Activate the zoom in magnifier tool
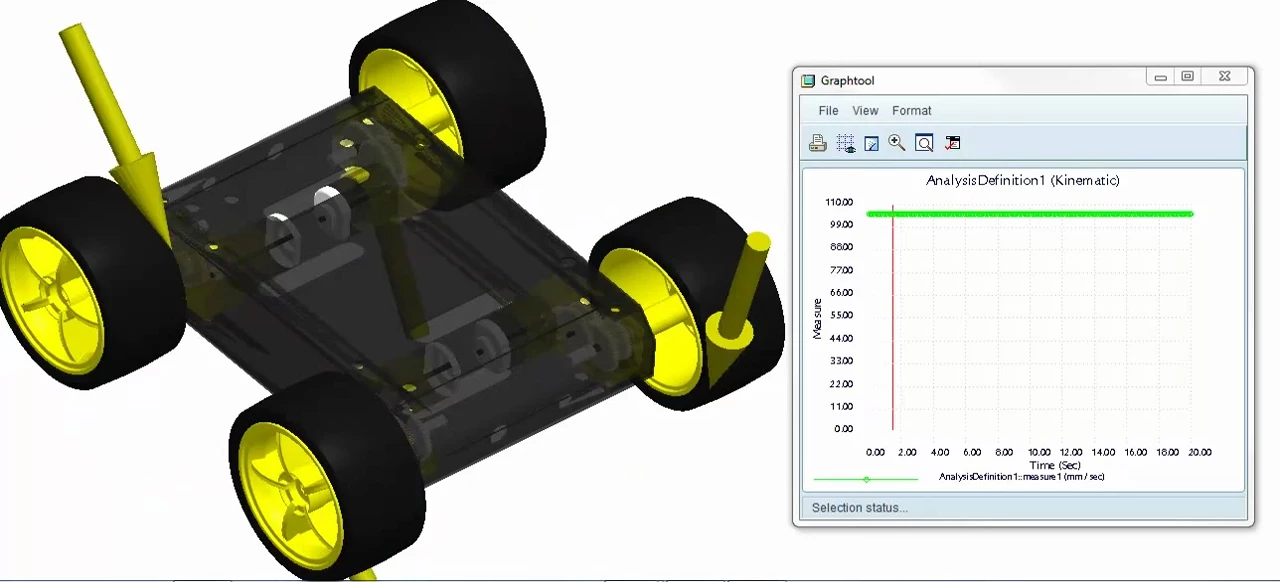The height and width of the screenshot is (582, 1280). (x=897, y=143)
